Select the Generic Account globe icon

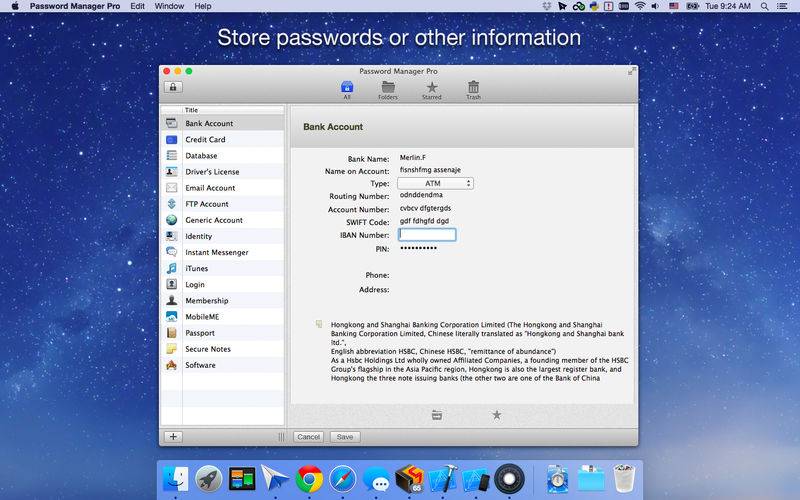coord(171,220)
